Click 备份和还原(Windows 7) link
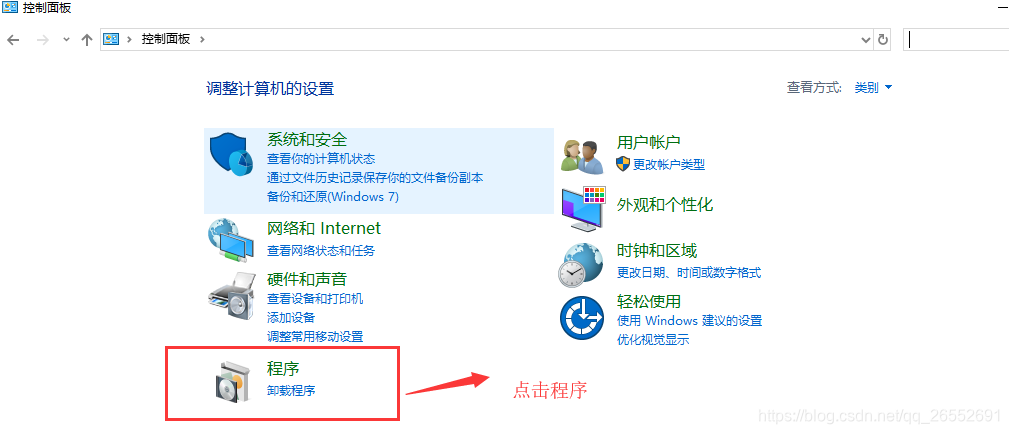The width and height of the screenshot is (1009, 434). click(333, 196)
